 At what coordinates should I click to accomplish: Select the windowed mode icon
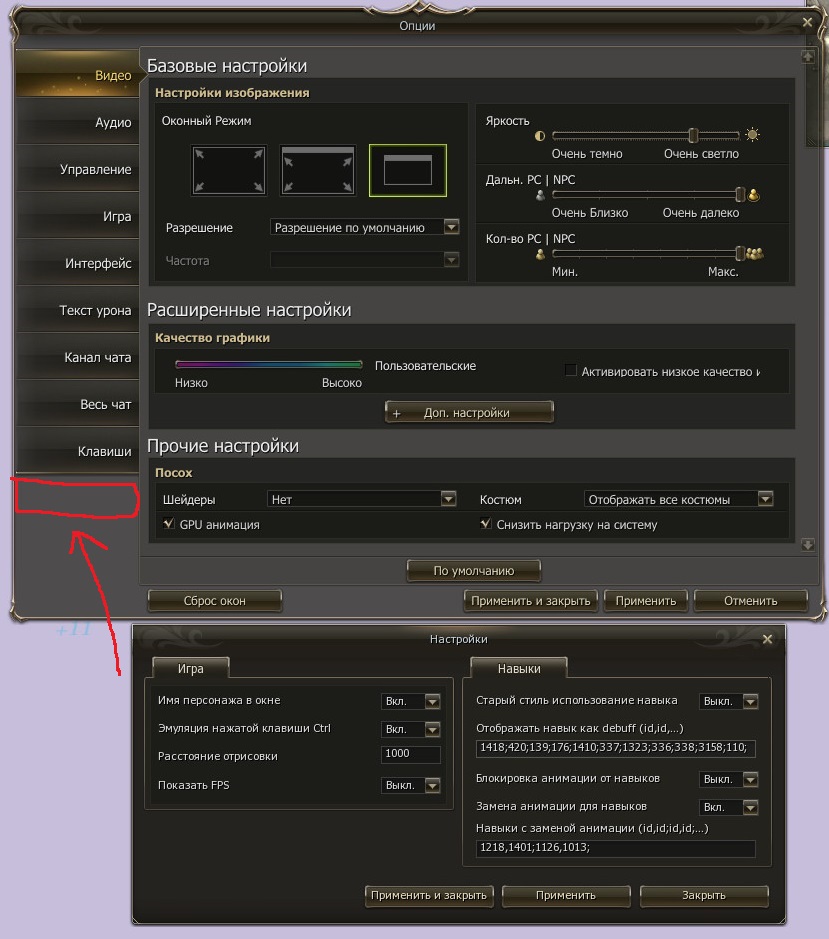point(407,170)
